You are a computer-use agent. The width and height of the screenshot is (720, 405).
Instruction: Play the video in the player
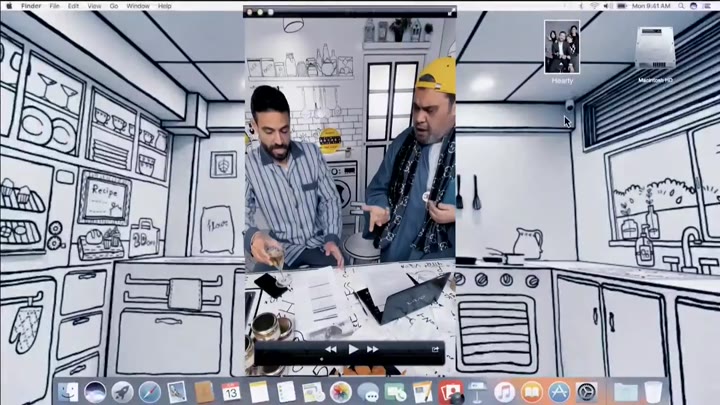(x=352, y=350)
